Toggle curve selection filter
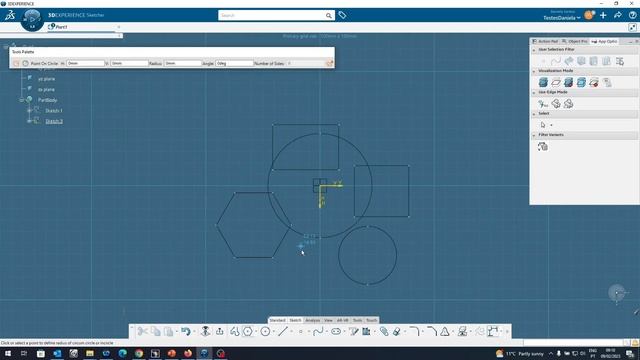The width and height of the screenshot is (640, 360). [556, 61]
